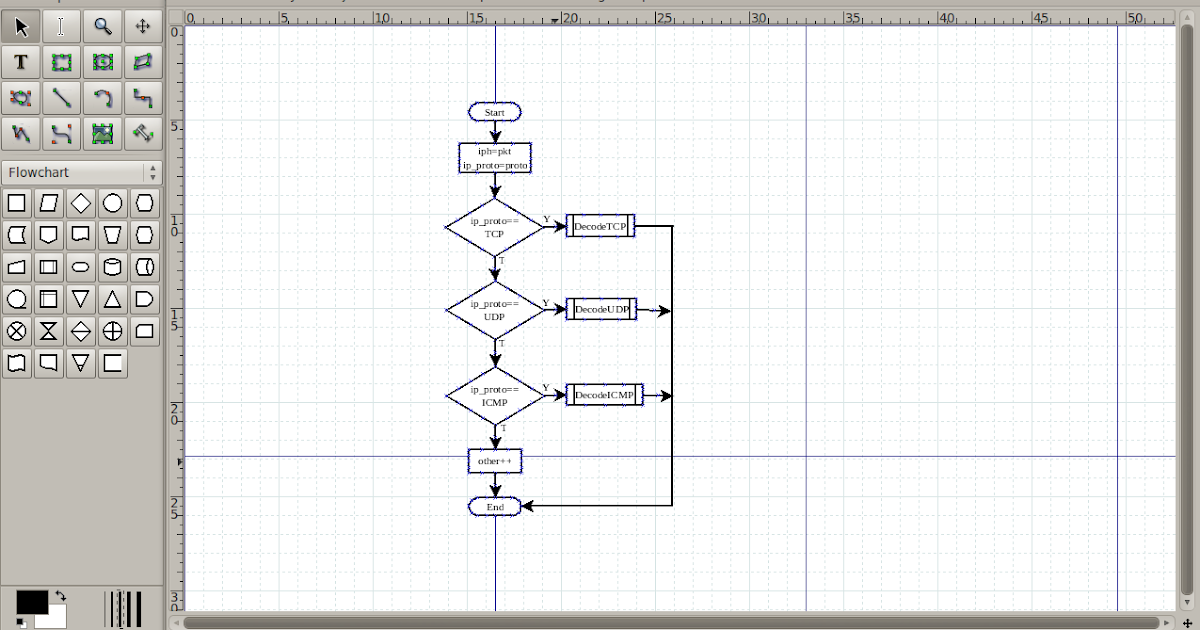Image resolution: width=1200 pixels, height=630 pixels.
Task: Pick the Terminal rounded shape
Action: pos(81,268)
